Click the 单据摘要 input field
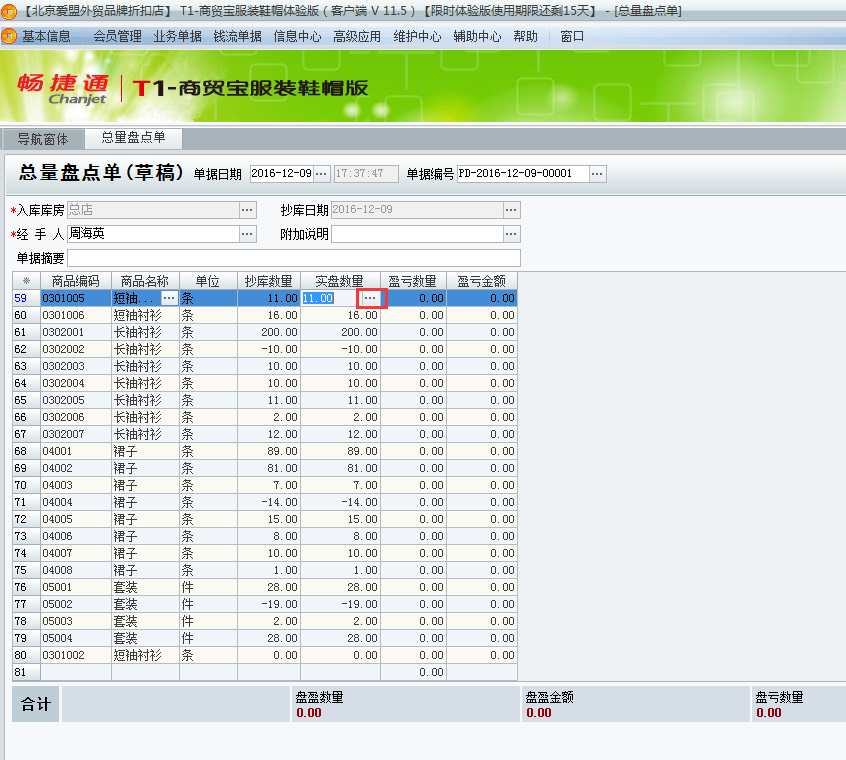This screenshot has width=846, height=760. pyautogui.click(x=293, y=258)
